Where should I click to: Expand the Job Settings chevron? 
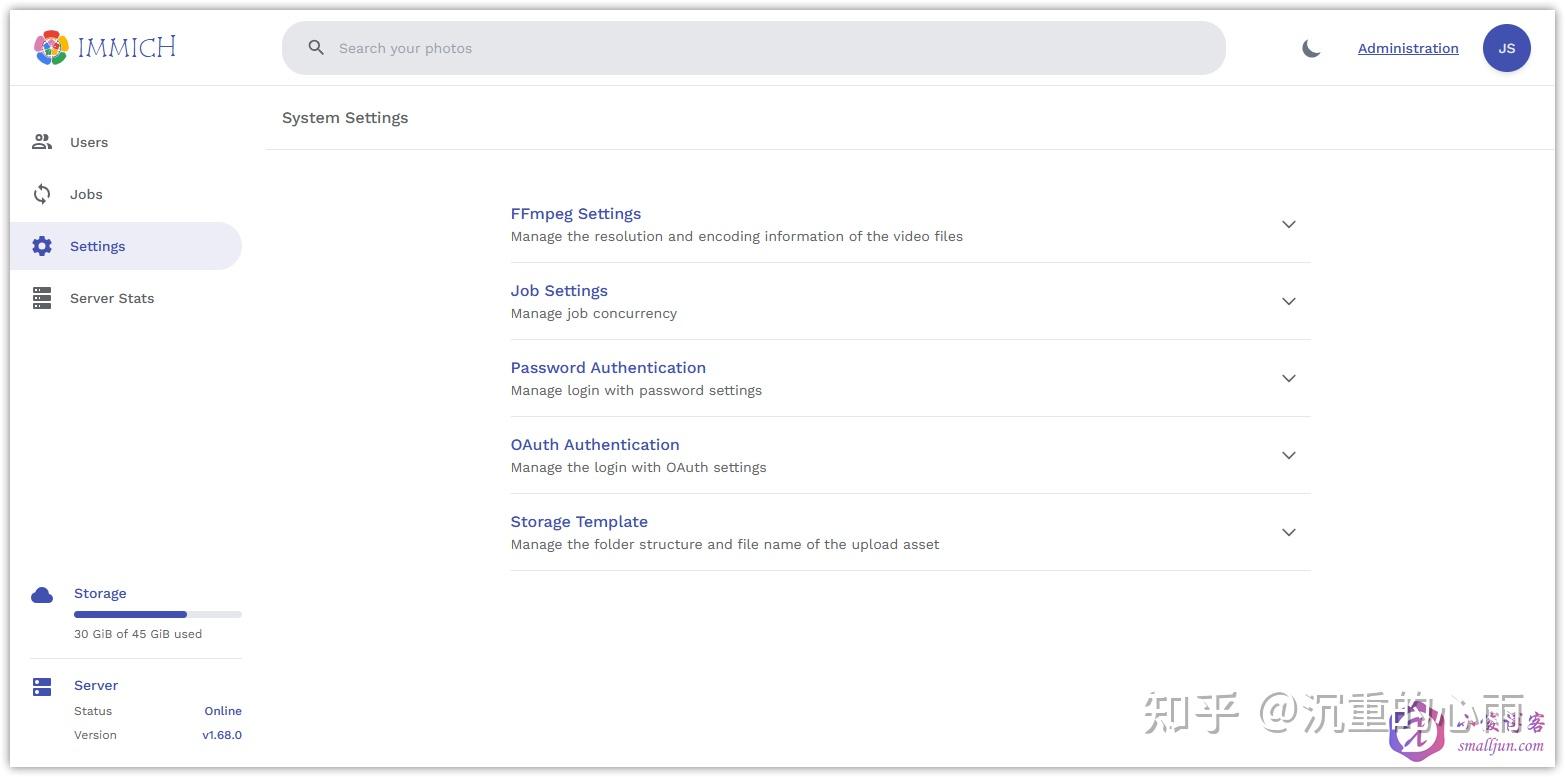(x=1289, y=302)
